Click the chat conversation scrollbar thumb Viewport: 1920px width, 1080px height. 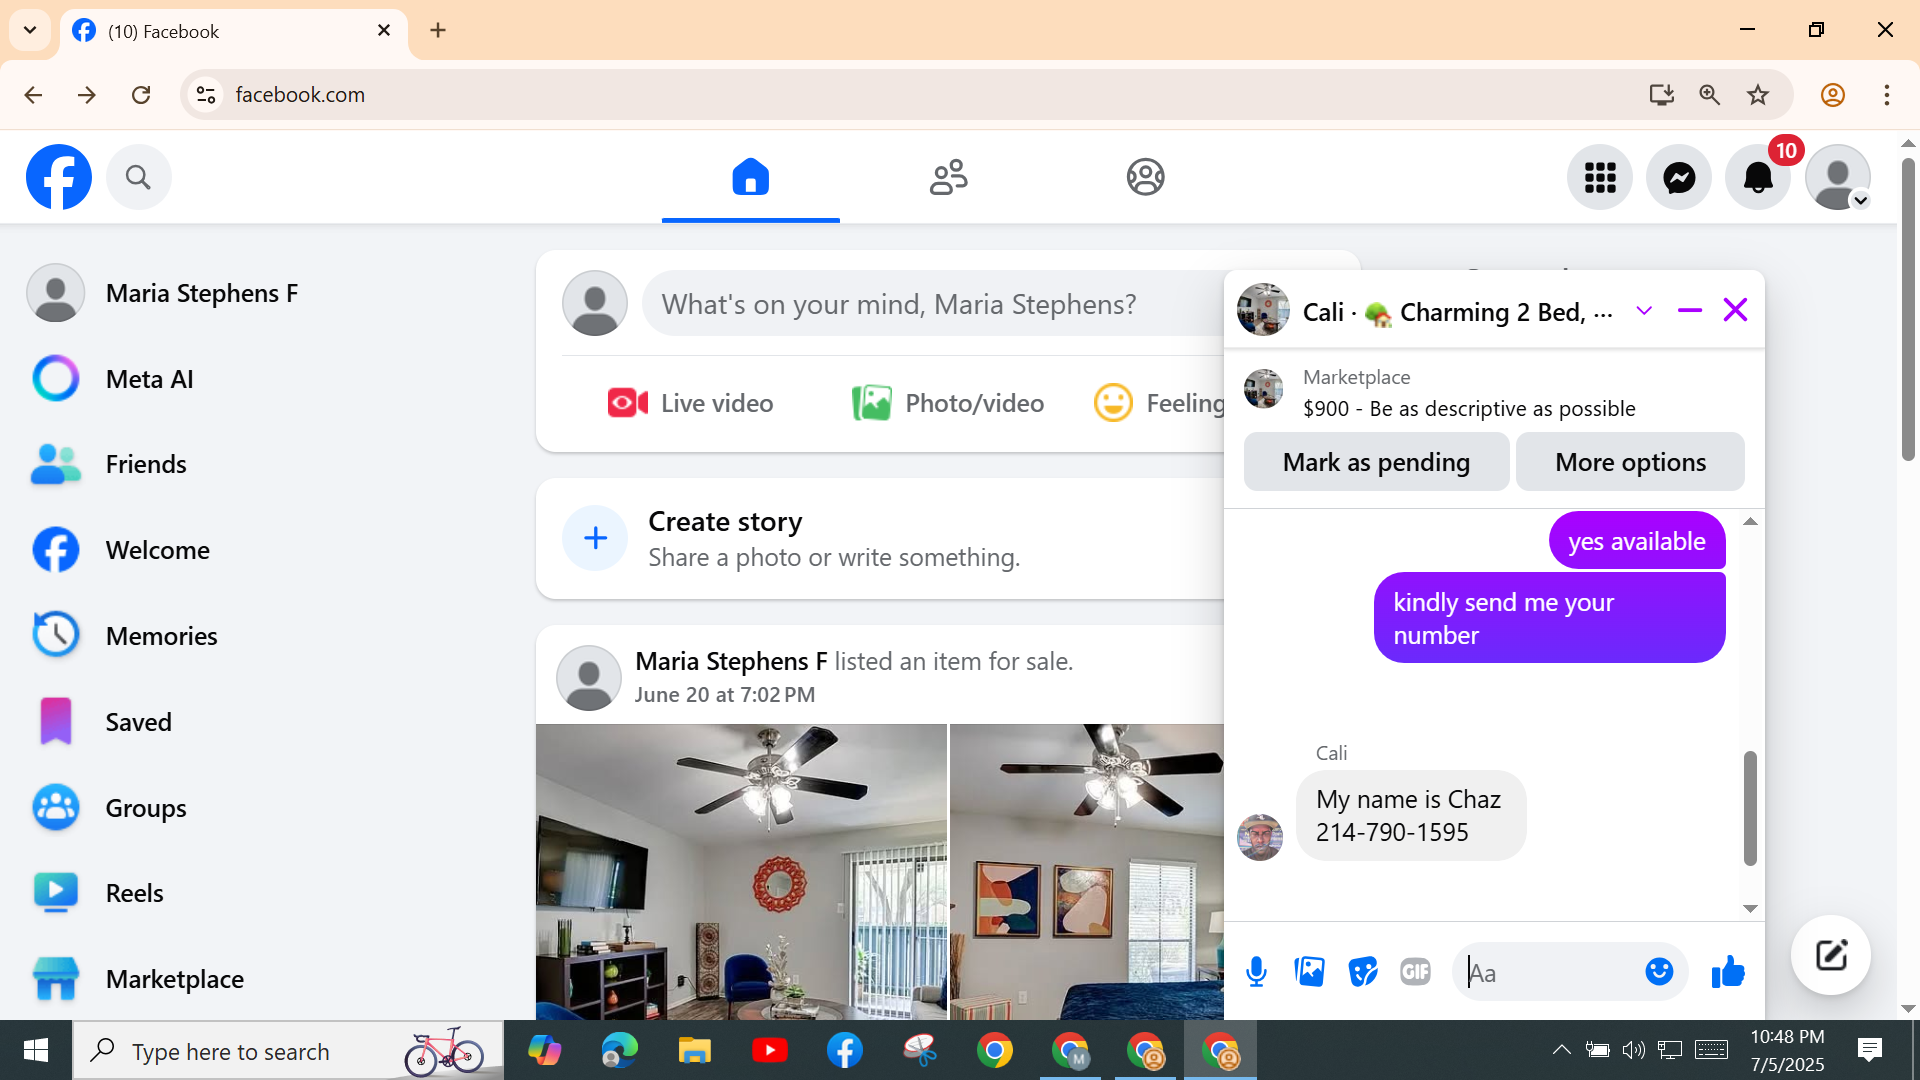(1750, 808)
